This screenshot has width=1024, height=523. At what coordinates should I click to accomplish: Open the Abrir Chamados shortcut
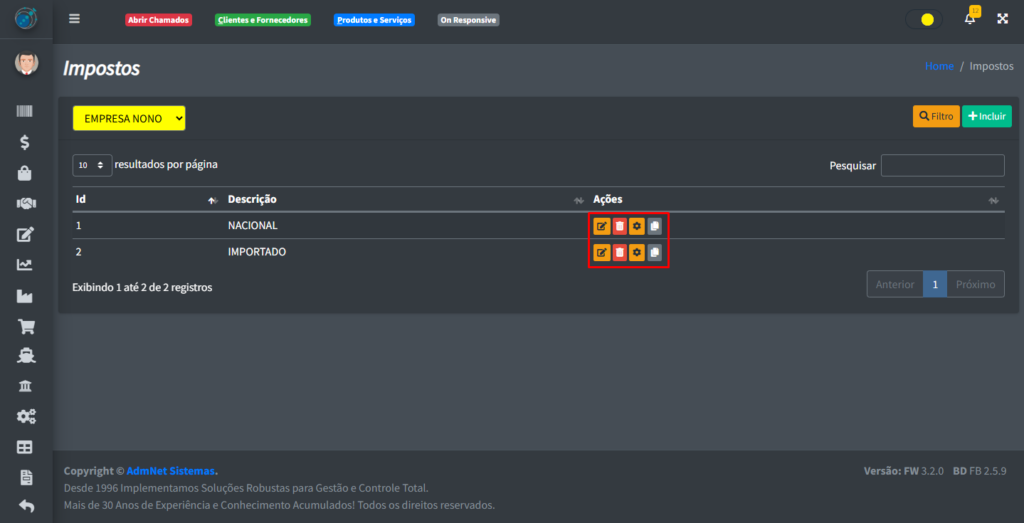(158, 20)
